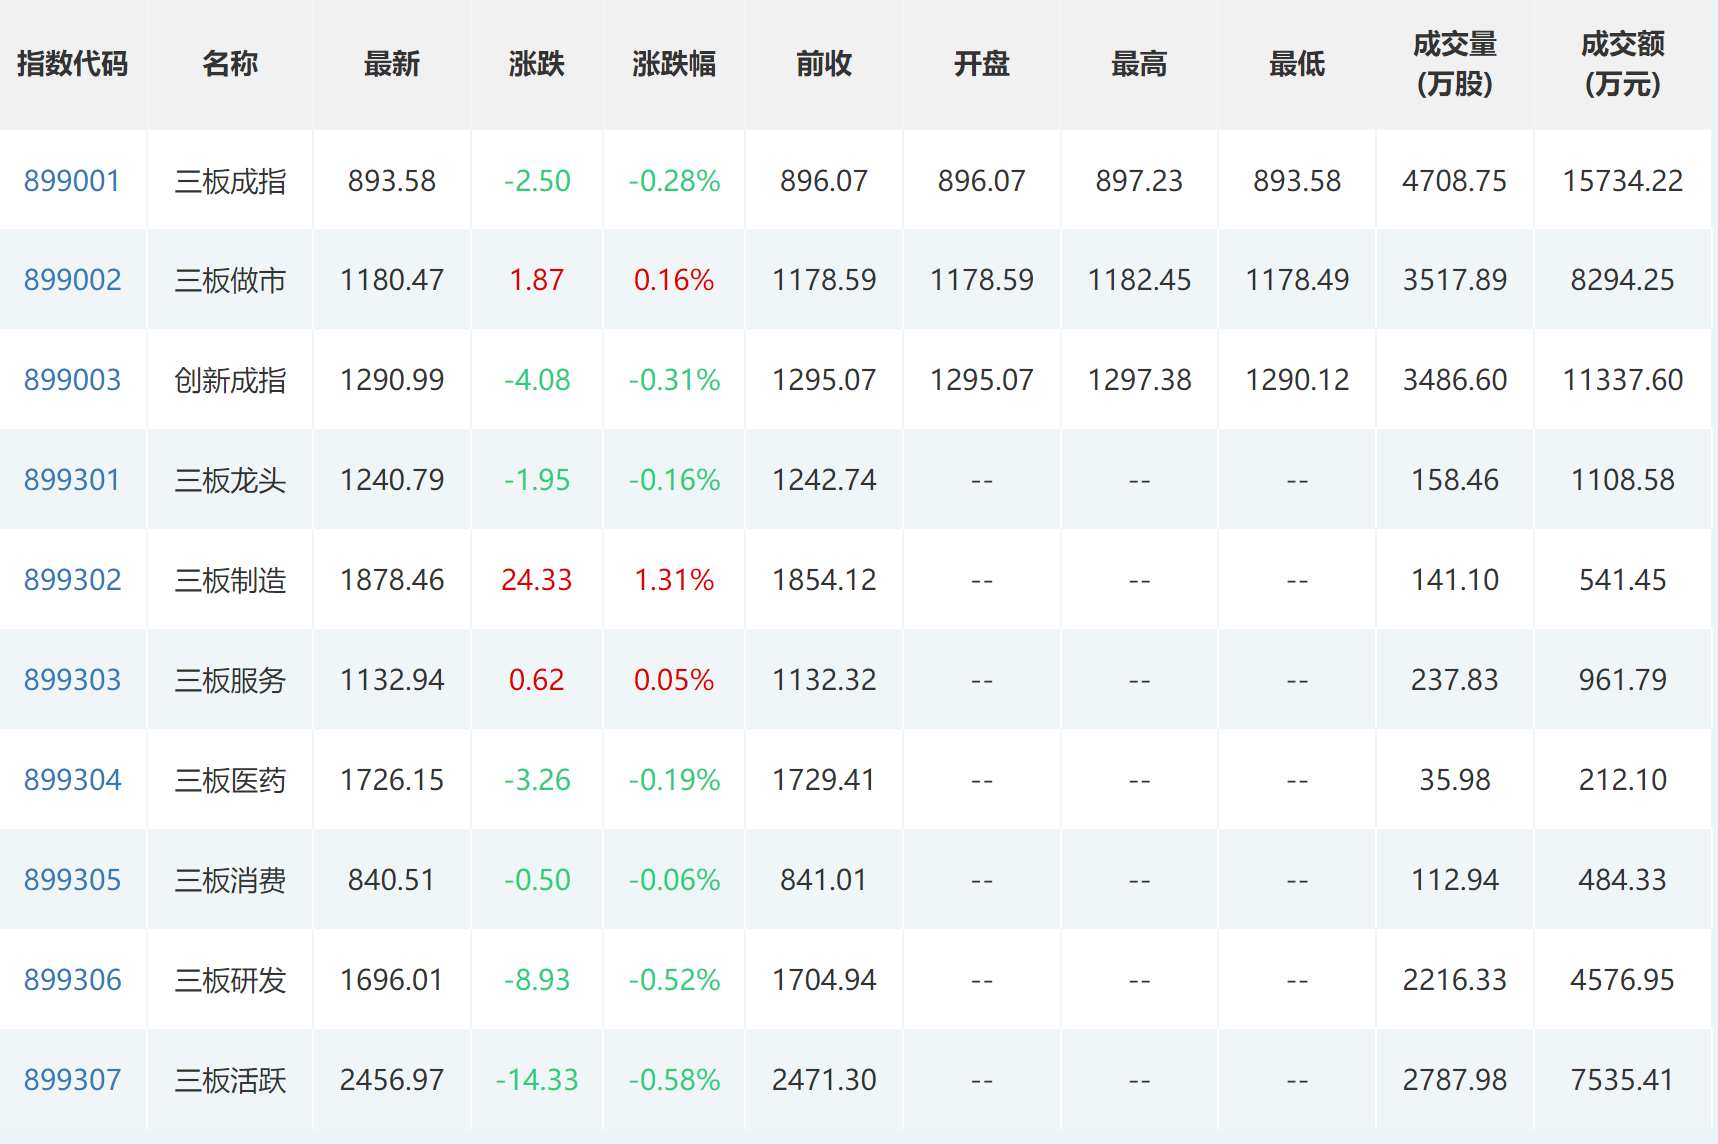Click the 前收 column header
The width and height of the screenshot is (1718, 1144).
824,64
